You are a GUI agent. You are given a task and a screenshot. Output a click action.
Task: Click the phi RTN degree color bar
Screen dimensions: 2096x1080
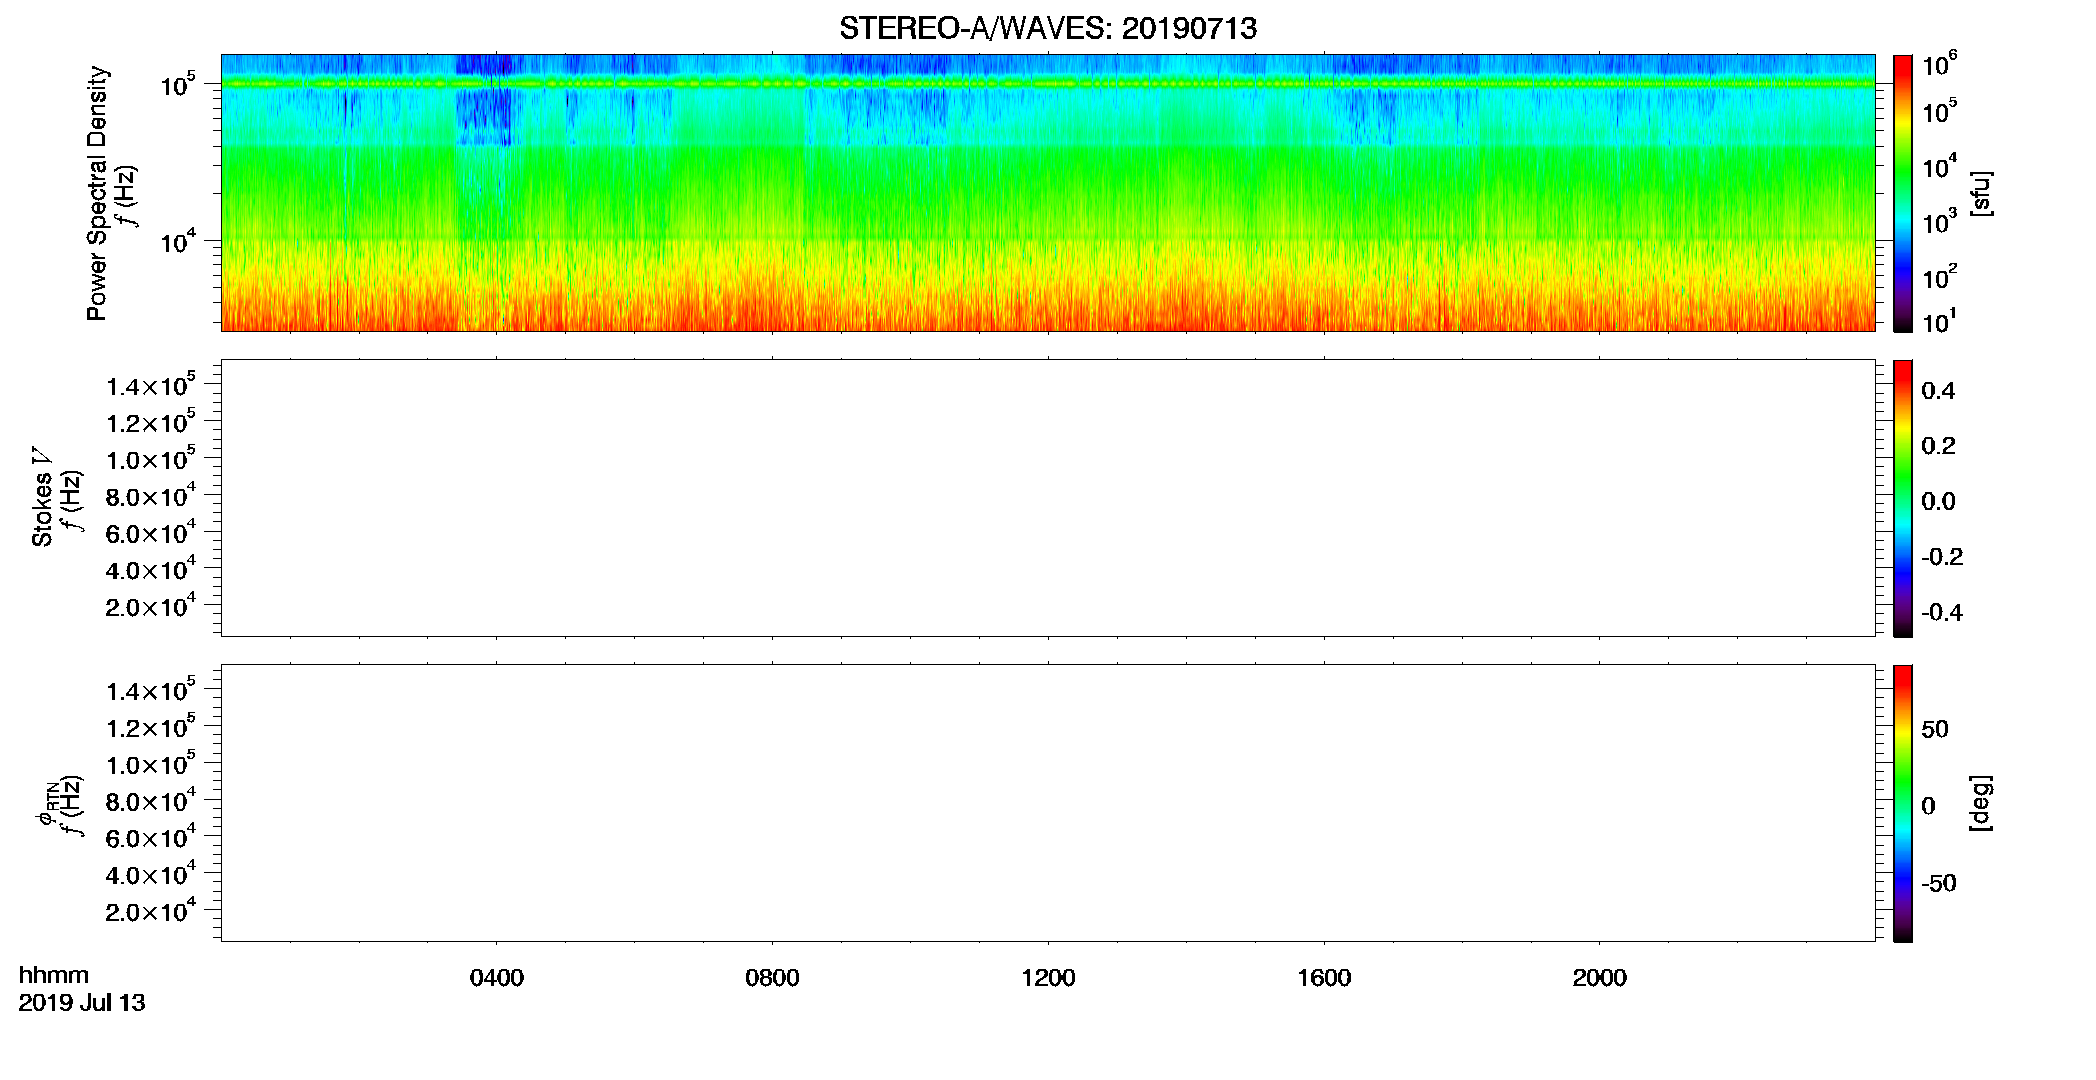pyautogui.click(x=1903, y=803)
